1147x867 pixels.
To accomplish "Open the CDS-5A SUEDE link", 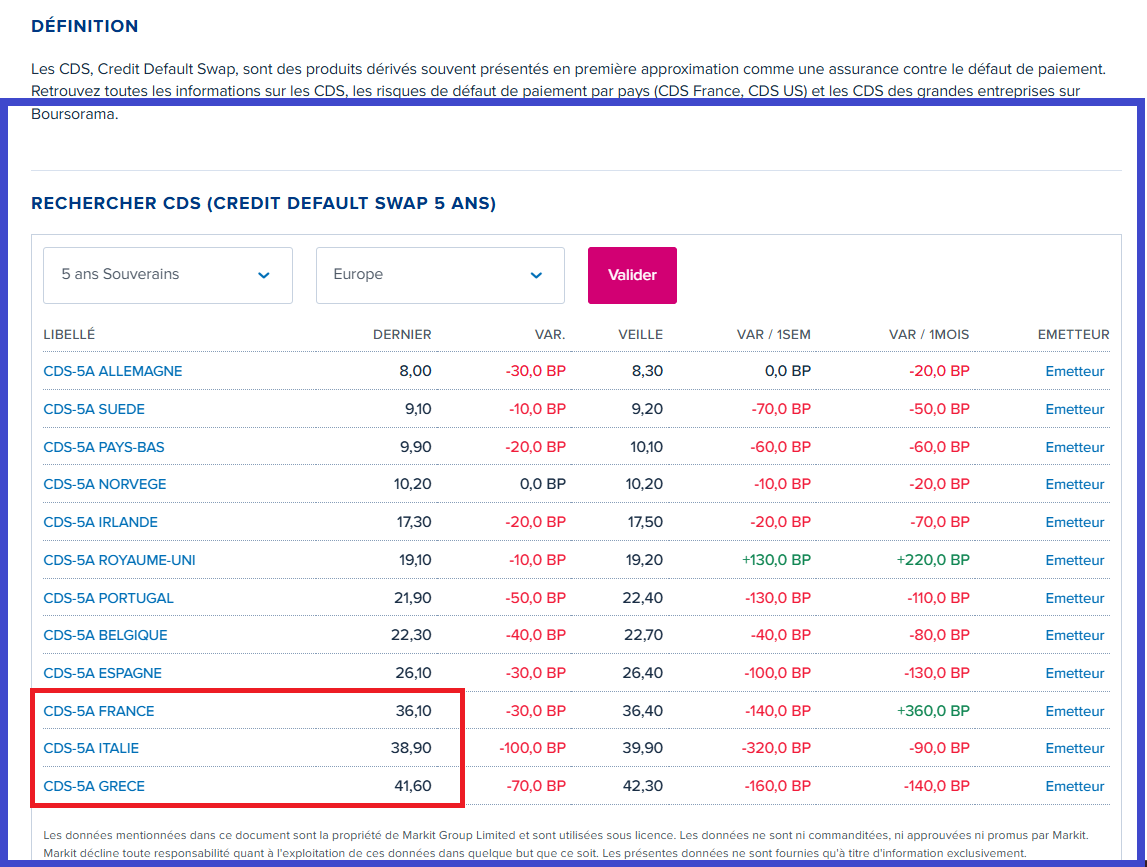I will tap(94, 409).
